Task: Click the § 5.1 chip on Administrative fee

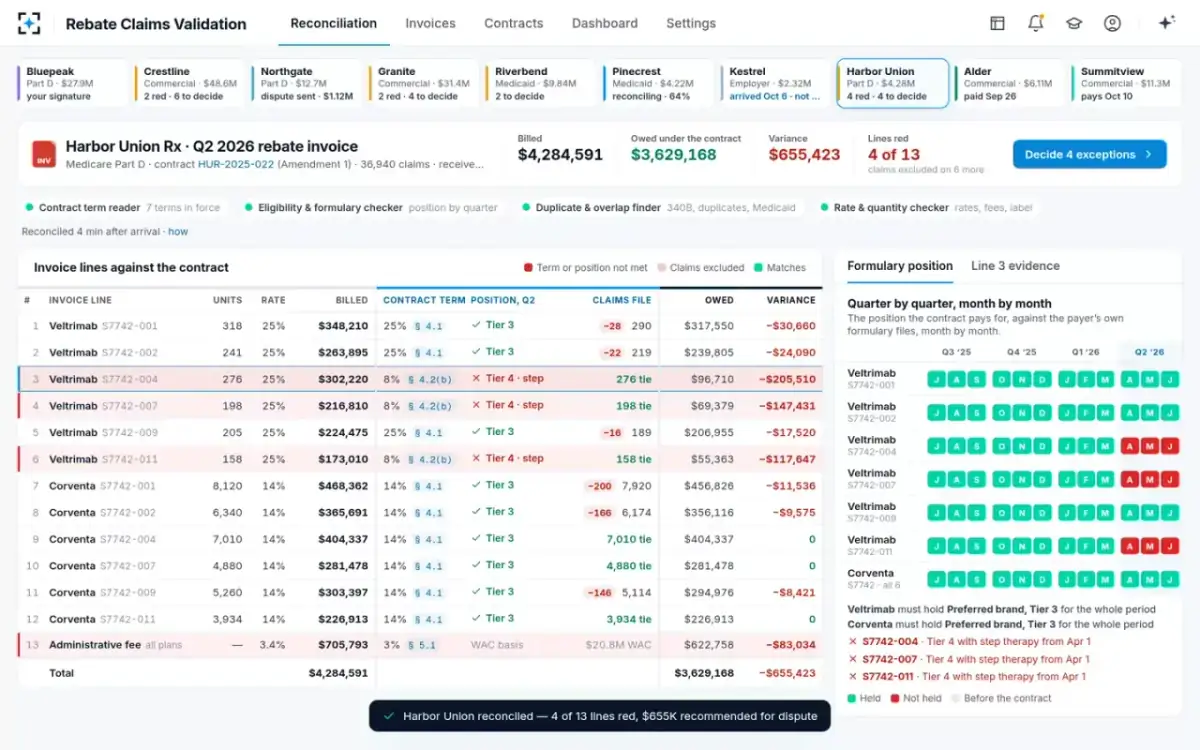Action: [422, 645]
